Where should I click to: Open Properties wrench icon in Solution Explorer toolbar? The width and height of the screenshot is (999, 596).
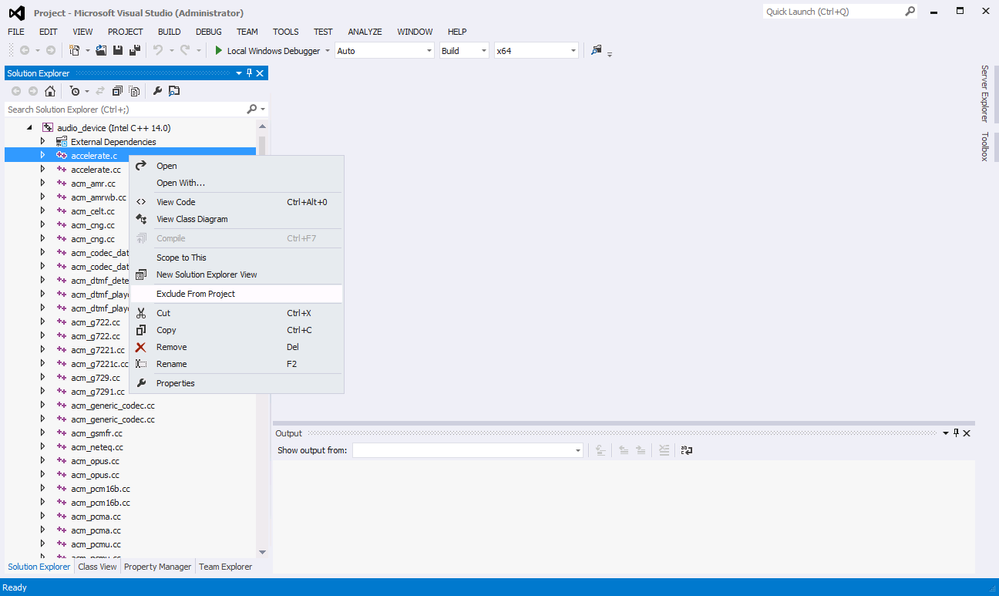click(x=157, y=91)
